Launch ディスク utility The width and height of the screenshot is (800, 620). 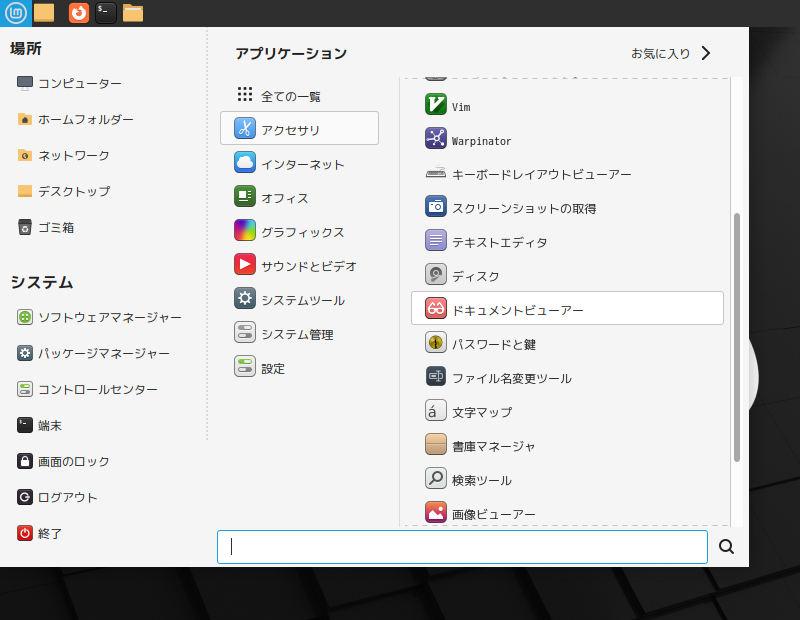pos(567,276)
